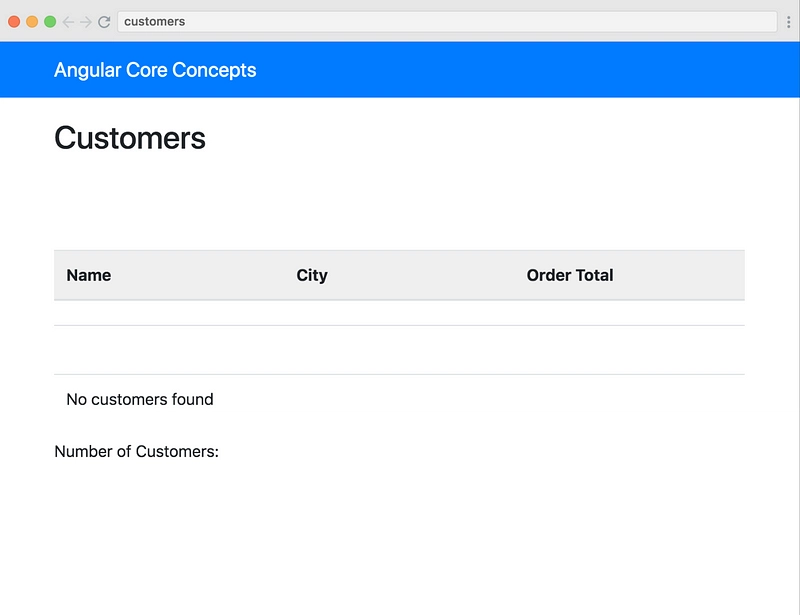Click the green maximize window button
The width and height of the screenshot is (800, 615).
pyautogui.click(x=50, y=22)
